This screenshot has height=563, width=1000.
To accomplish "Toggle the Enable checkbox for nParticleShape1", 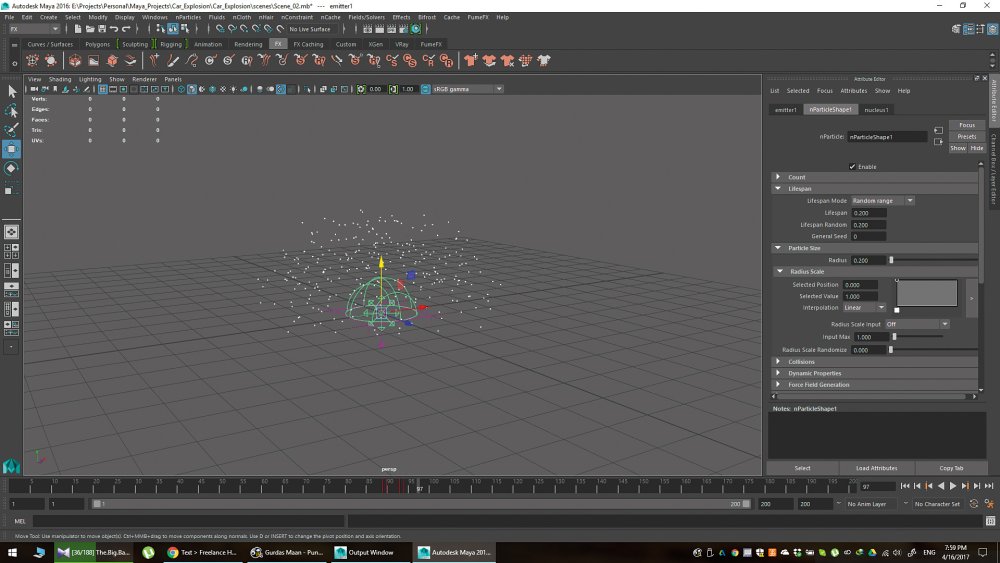I will click(x=852, y=166).
